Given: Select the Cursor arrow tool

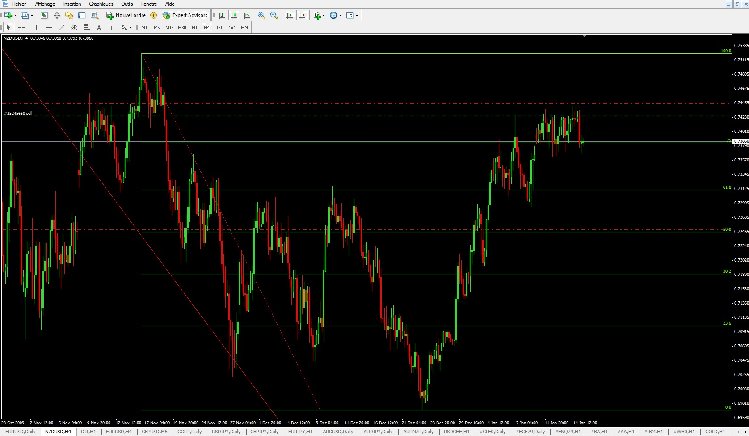Looking at the screenshot, I should tap(9, 28).
